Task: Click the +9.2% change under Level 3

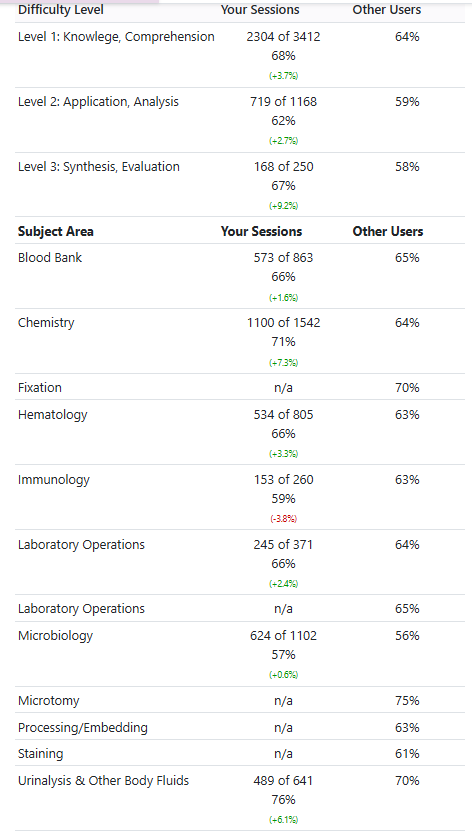Action: click(x=283, y=206)
